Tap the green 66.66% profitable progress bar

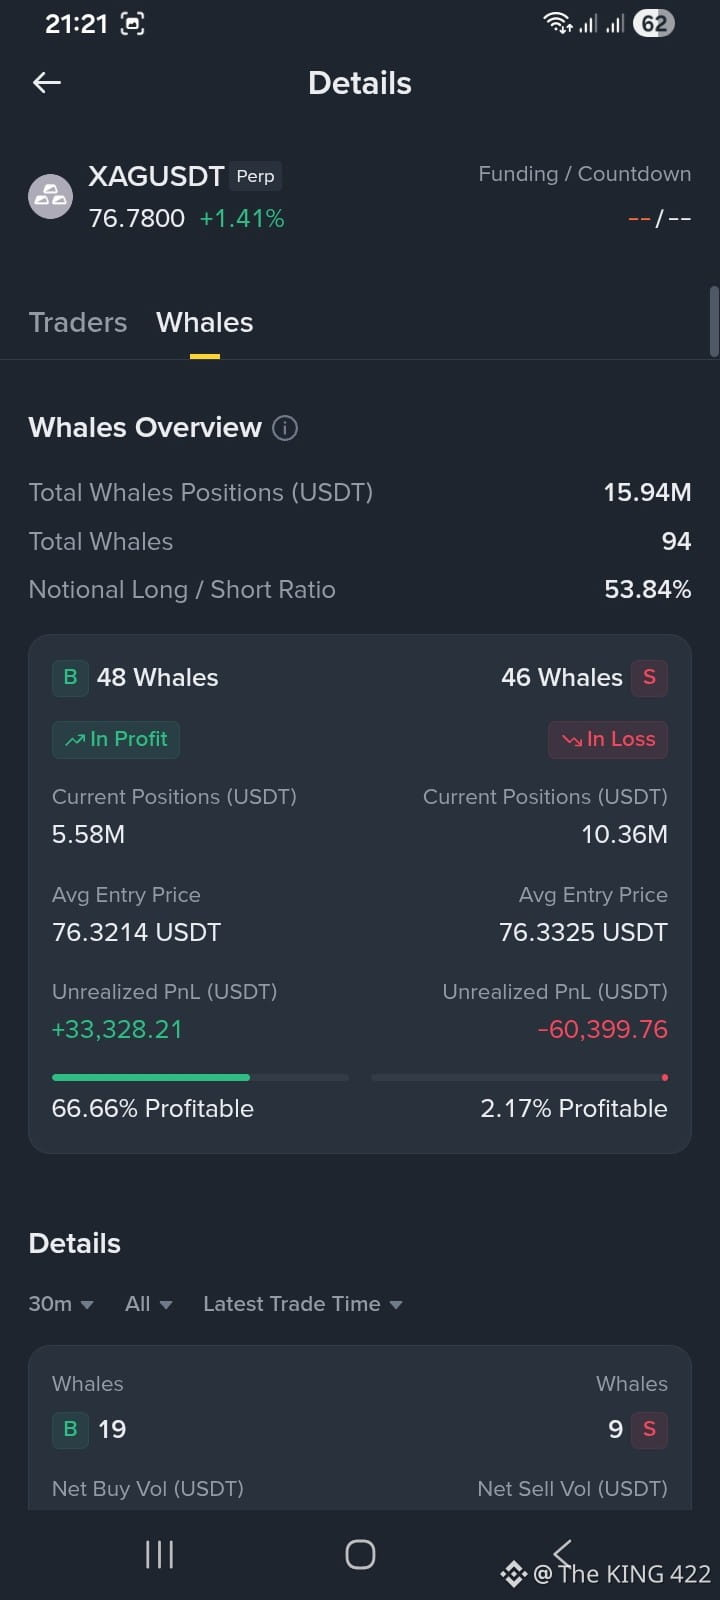(x=151, y=1077)
